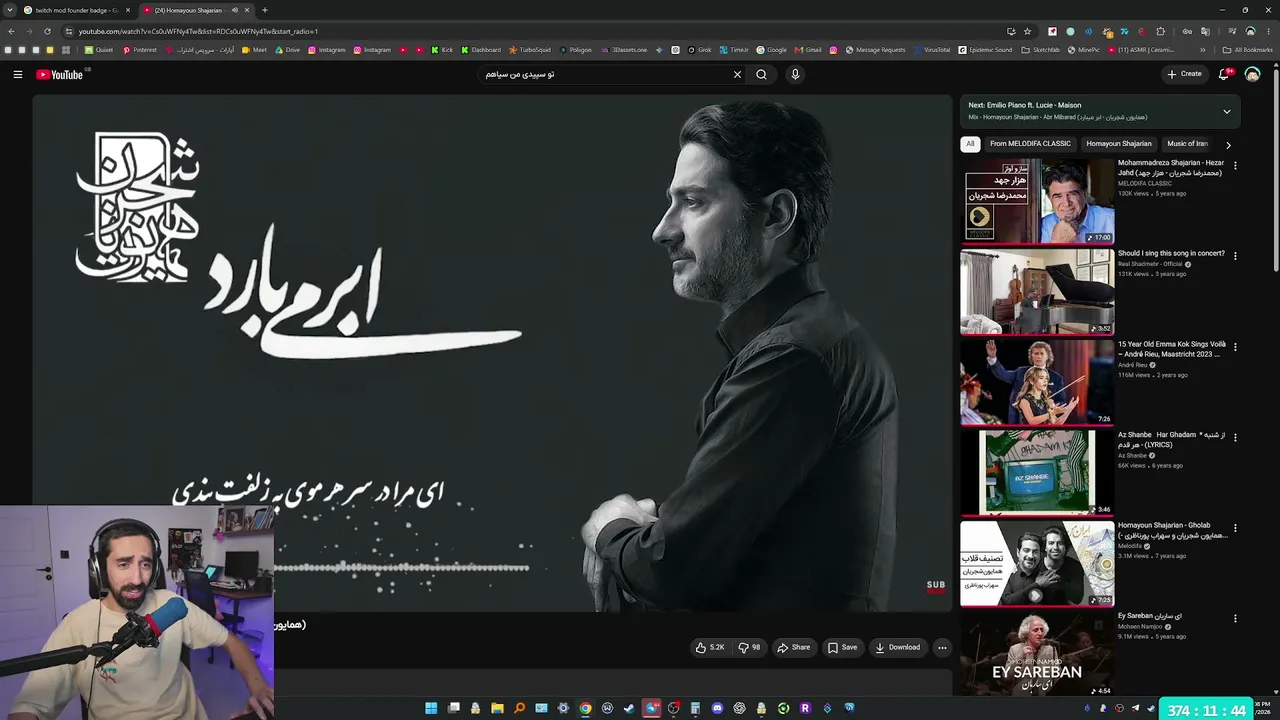Expand the Next up mix playlist panel
Screen dimensions: 1280x720
1227,111
